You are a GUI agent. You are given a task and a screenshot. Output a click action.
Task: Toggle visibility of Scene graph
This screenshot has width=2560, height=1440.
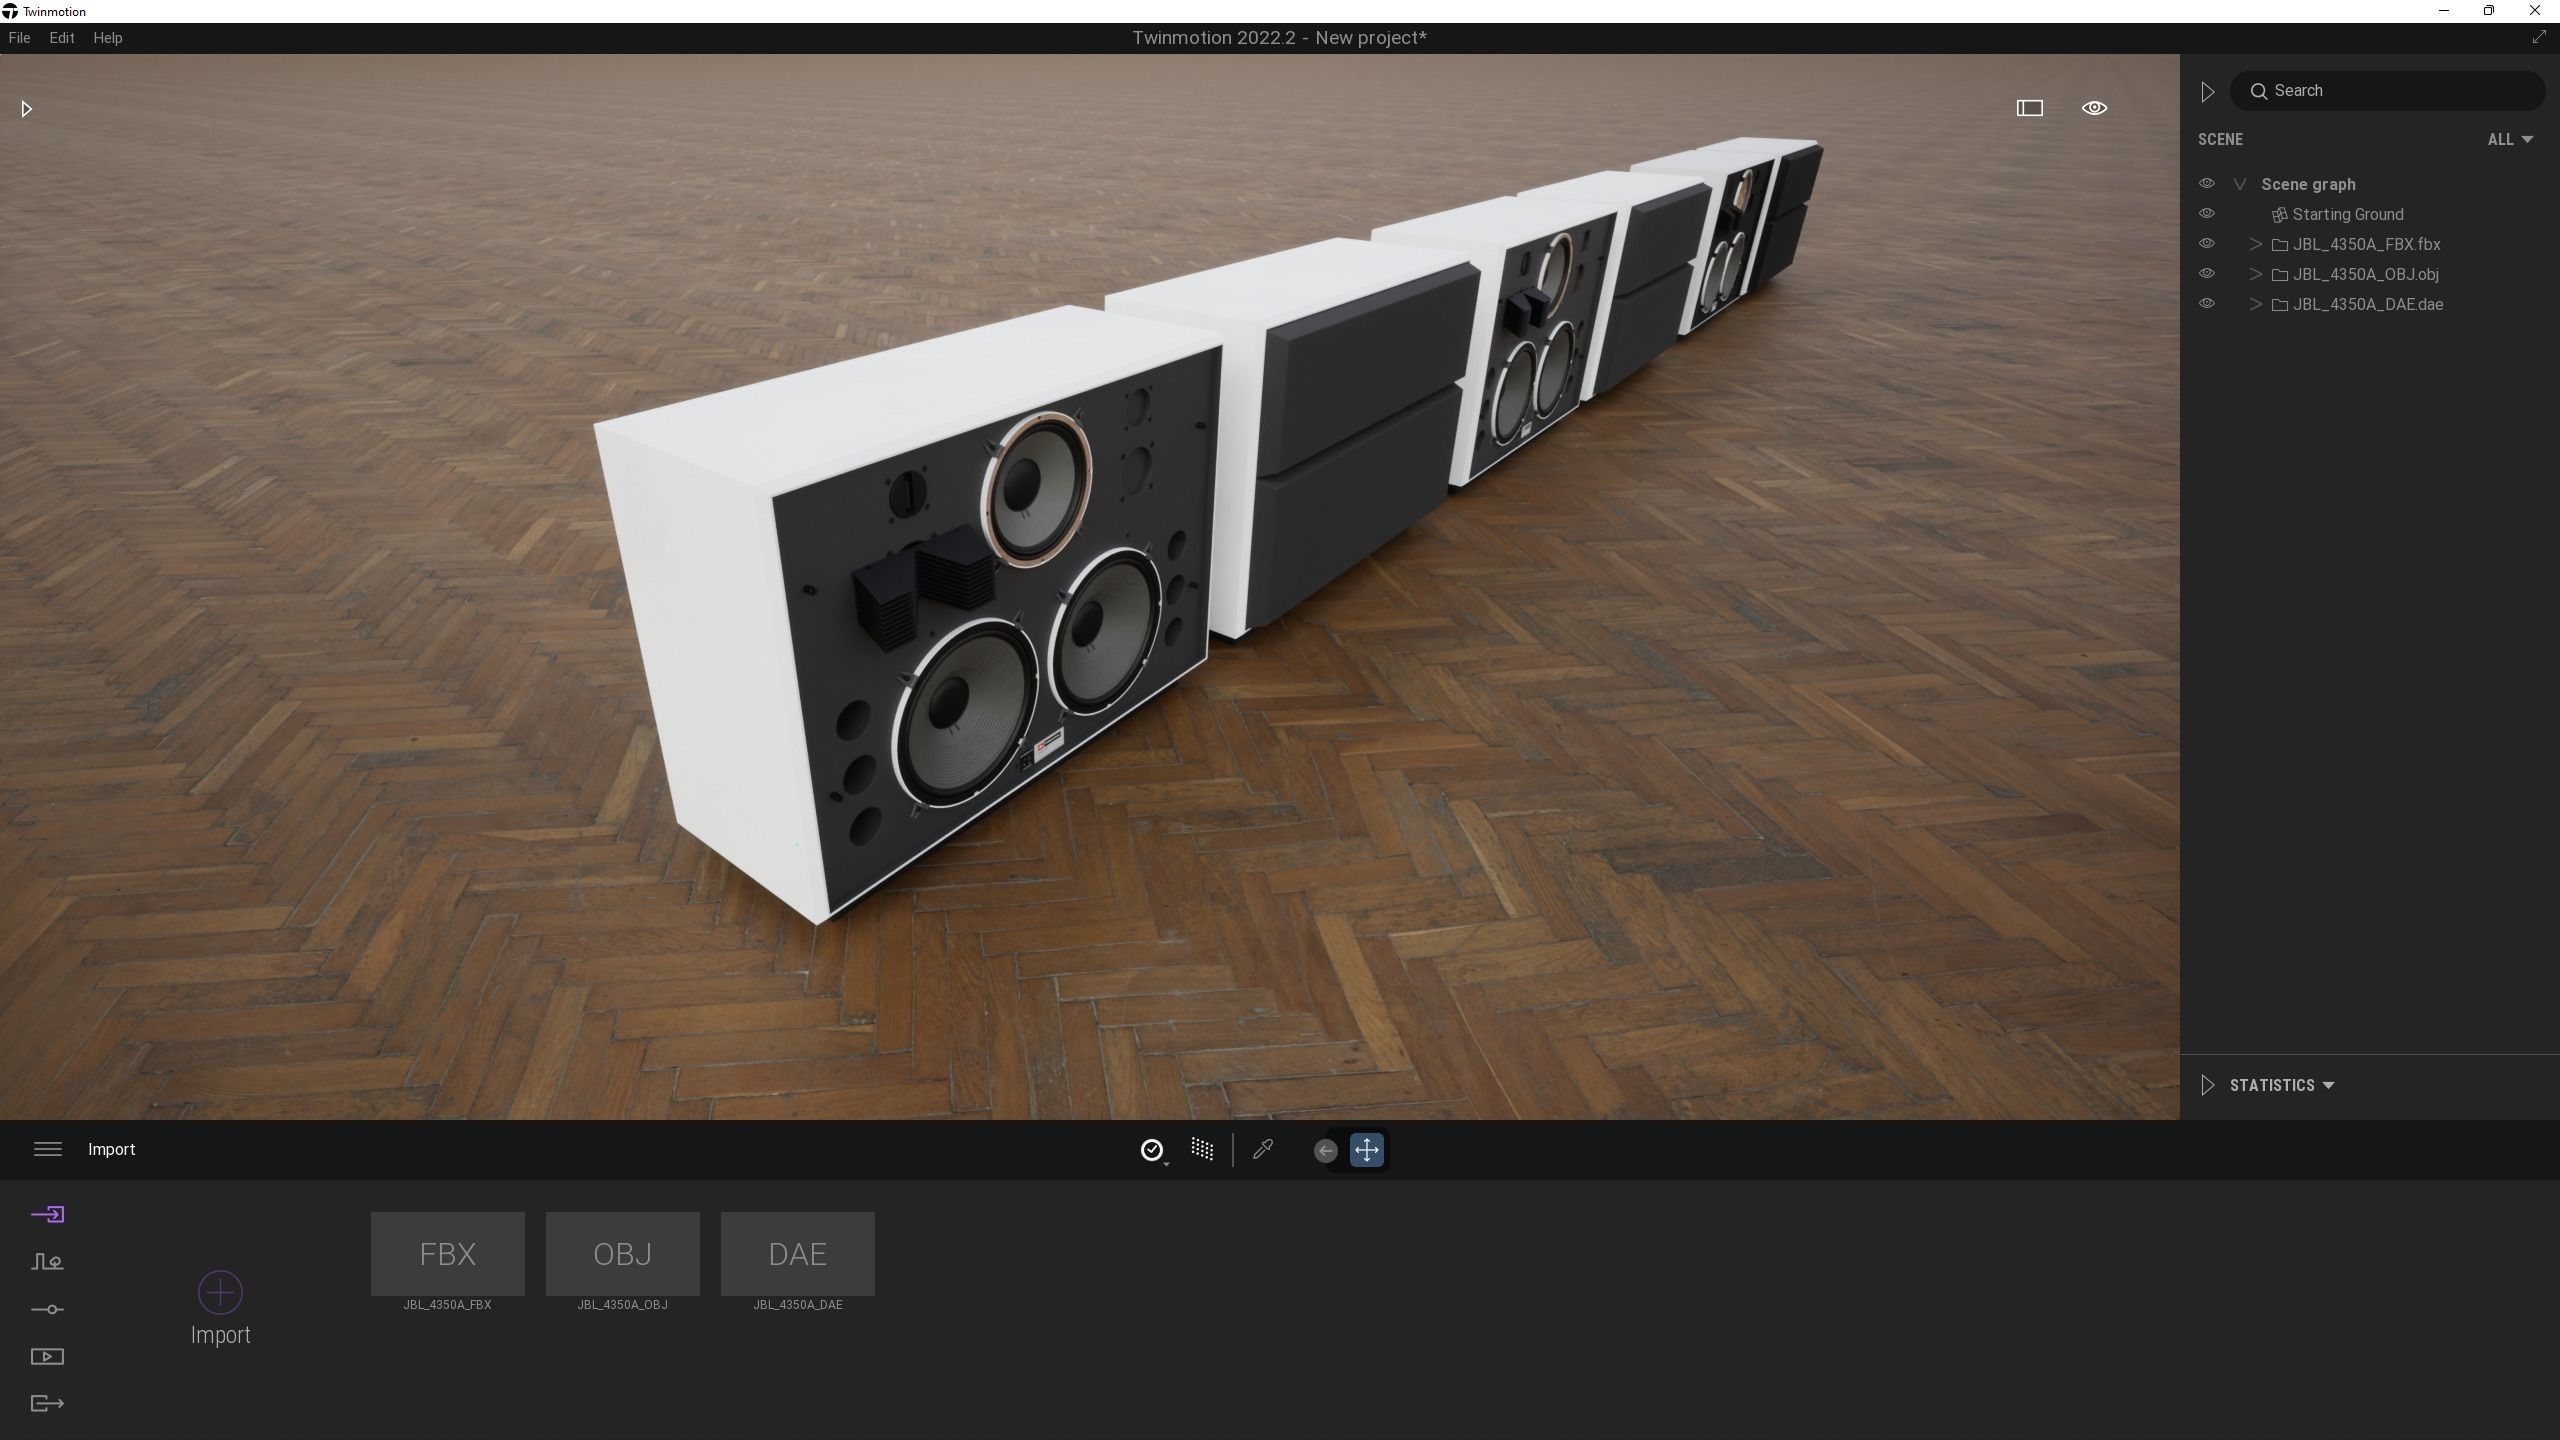point(2206,184)
